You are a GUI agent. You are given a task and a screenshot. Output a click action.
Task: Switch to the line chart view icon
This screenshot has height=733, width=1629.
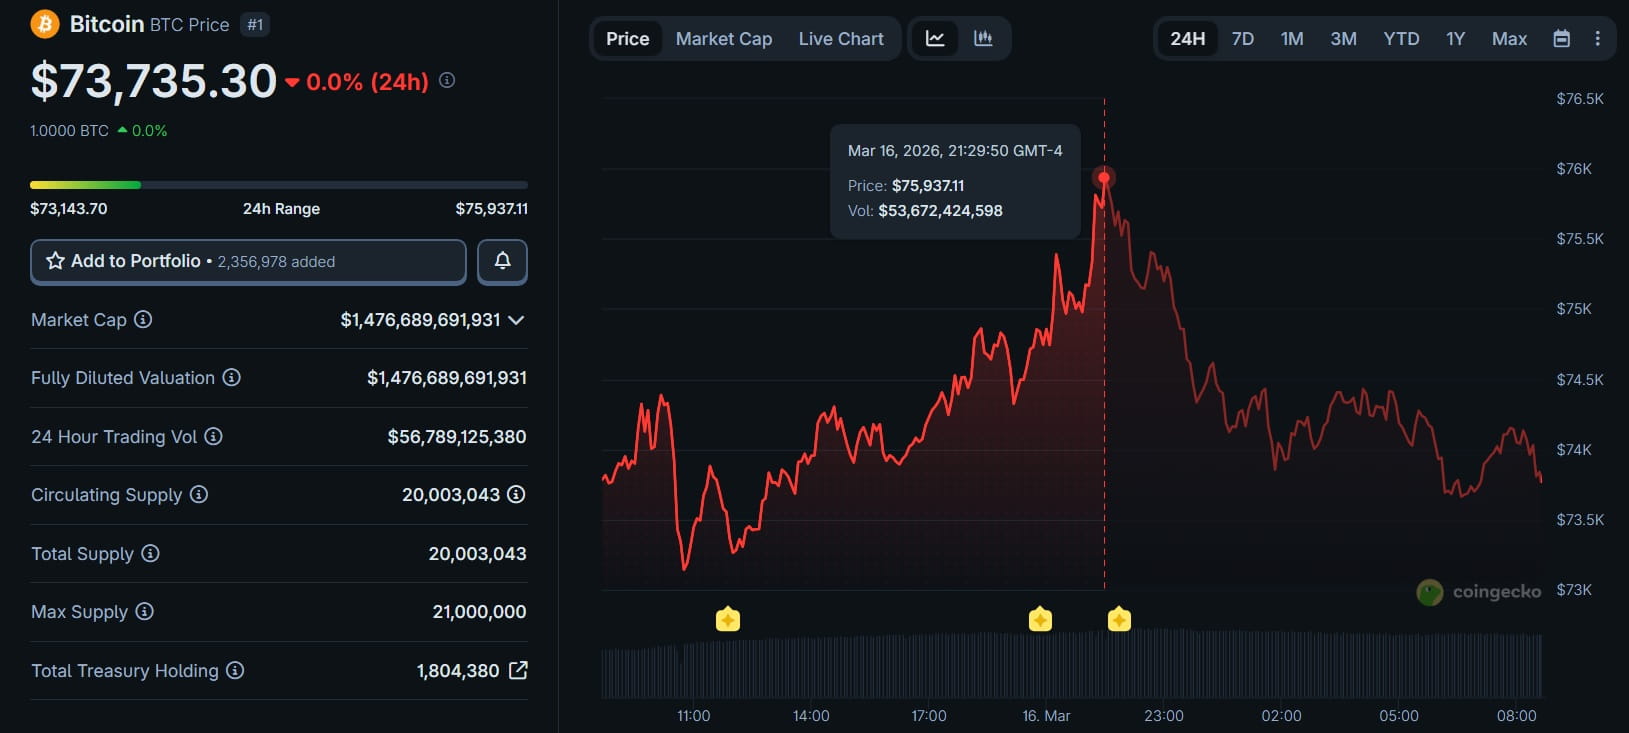pos(935,39)
